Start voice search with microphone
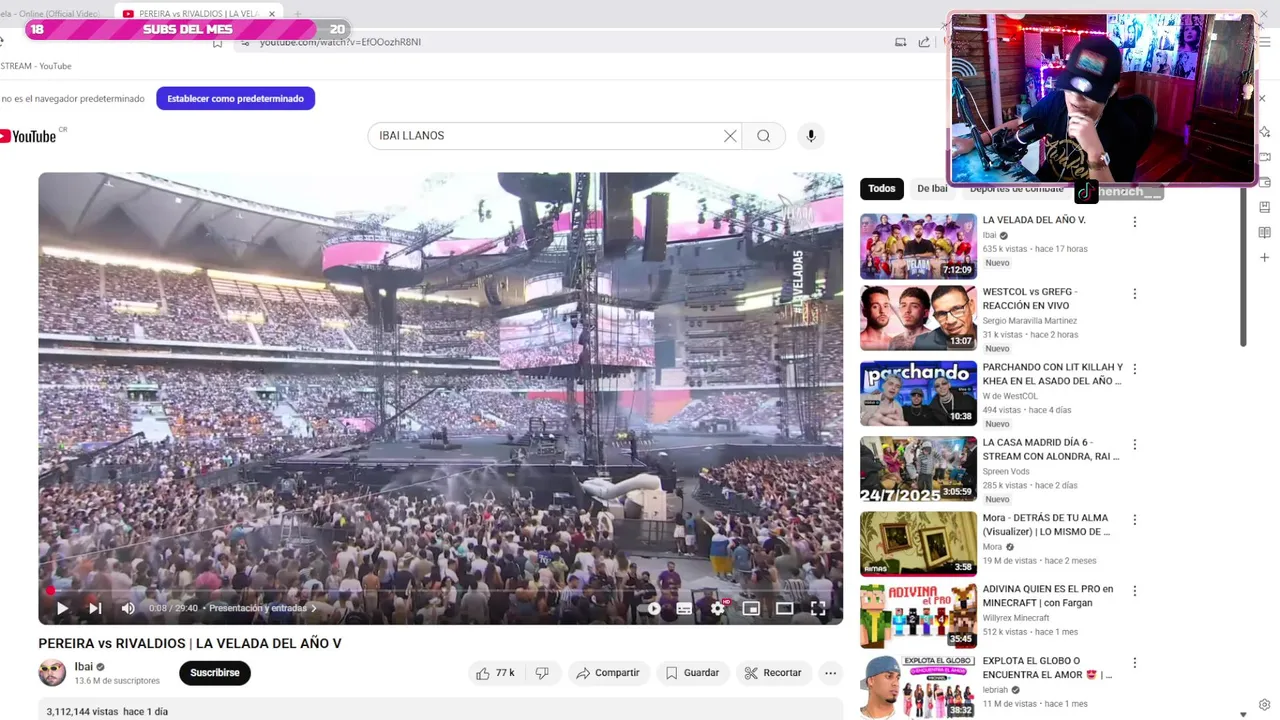 [811, 136]
